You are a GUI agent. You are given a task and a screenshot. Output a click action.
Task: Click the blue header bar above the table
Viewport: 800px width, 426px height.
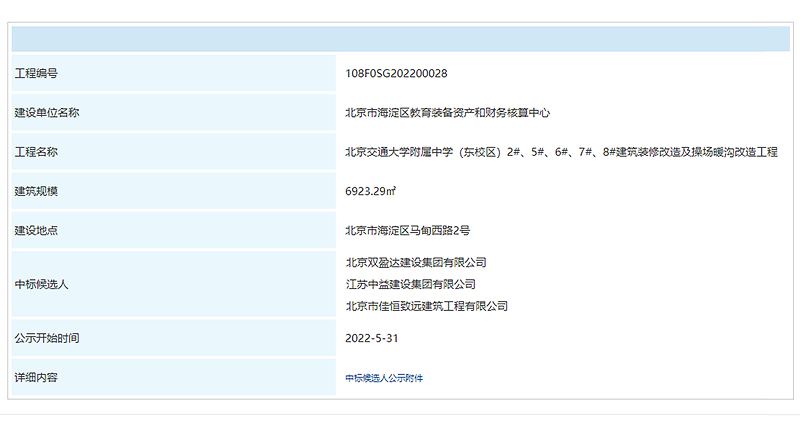click(x=400, y=39)
